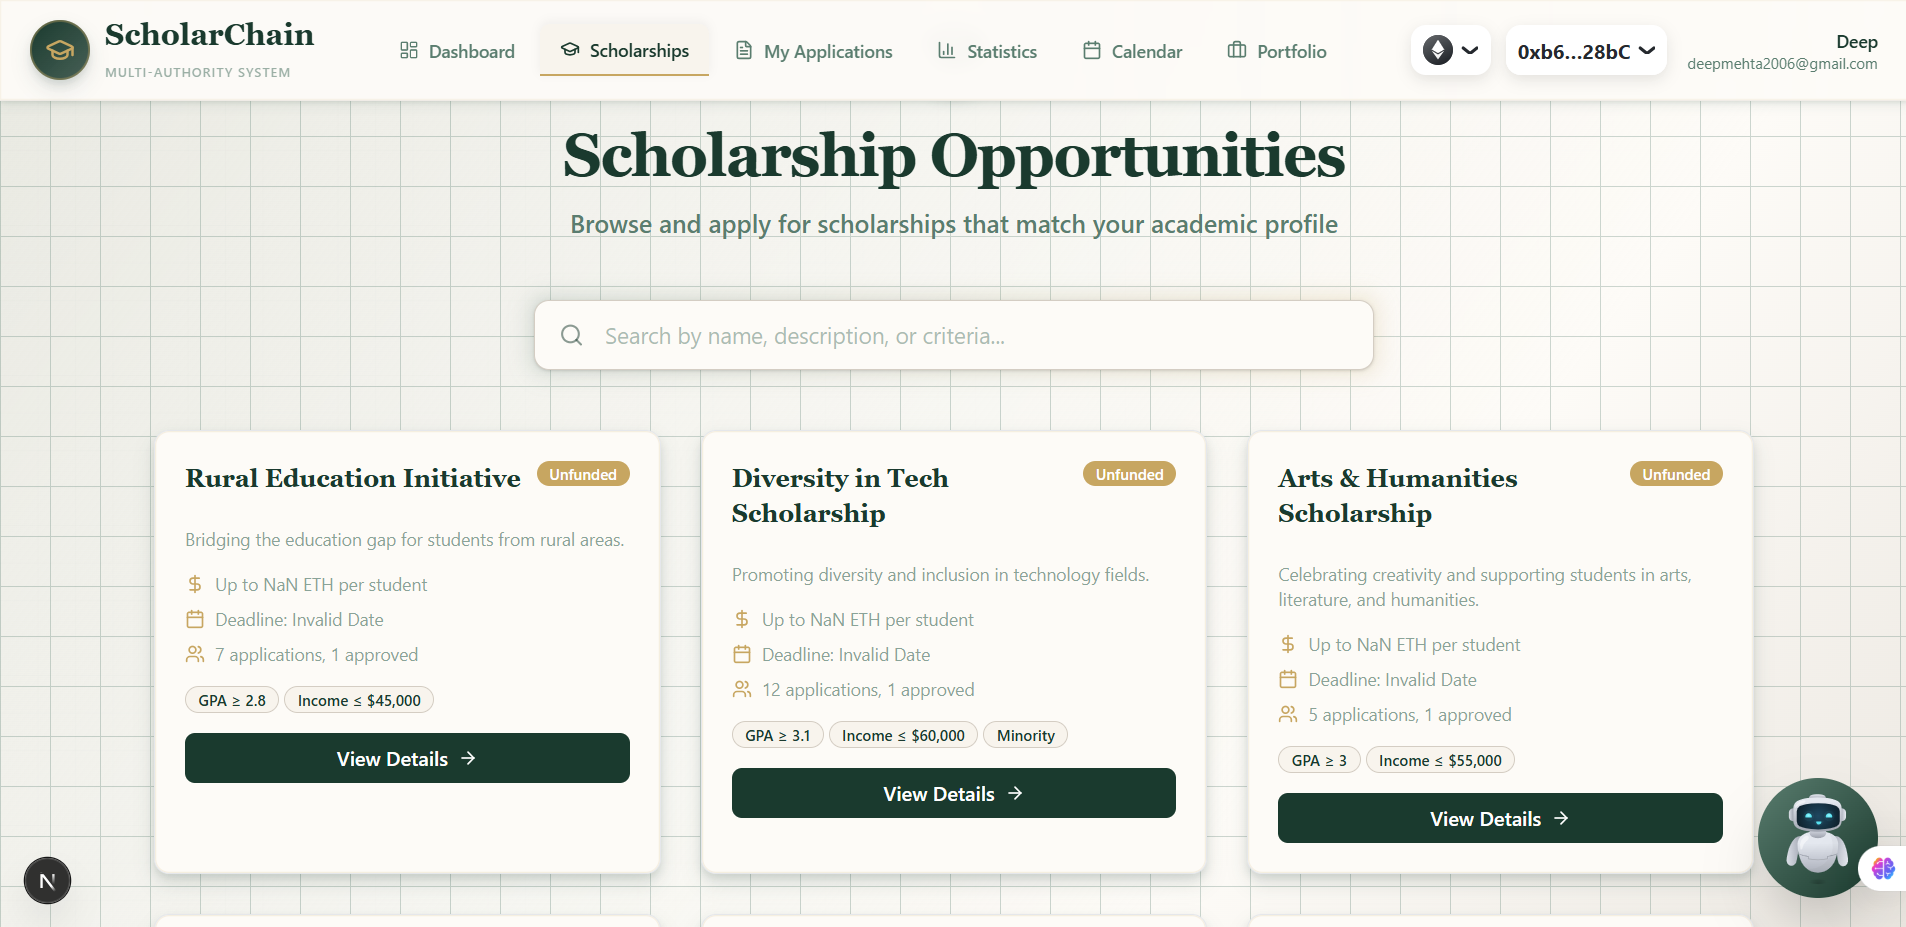Image resolution: width=1906 pixels, height=927 pixels.
Task: Toggle the Minority criteria chip
Action: pyautogui.click(x=1025, y=735)
